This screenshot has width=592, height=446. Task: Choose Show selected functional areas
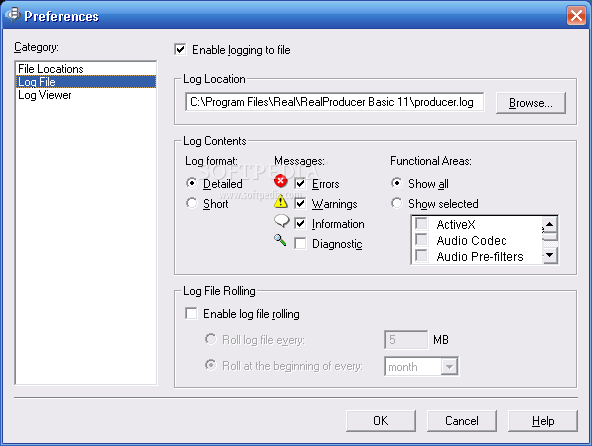point(396,203)
